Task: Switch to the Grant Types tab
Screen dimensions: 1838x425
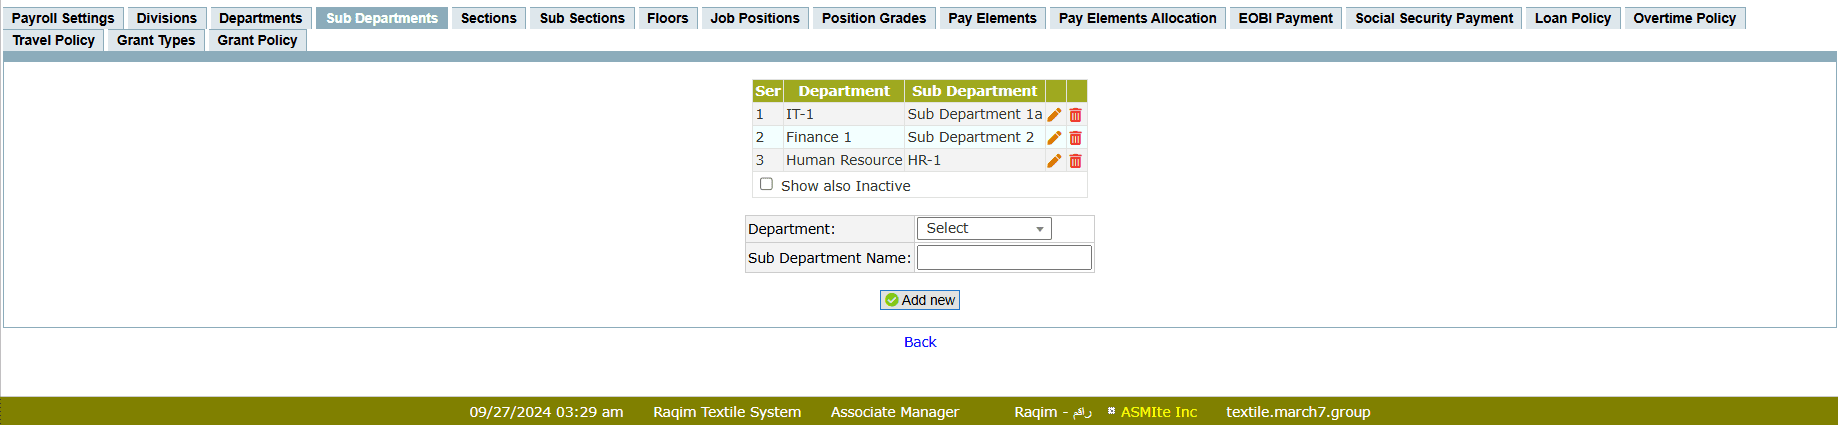Action: pos(156,40)
